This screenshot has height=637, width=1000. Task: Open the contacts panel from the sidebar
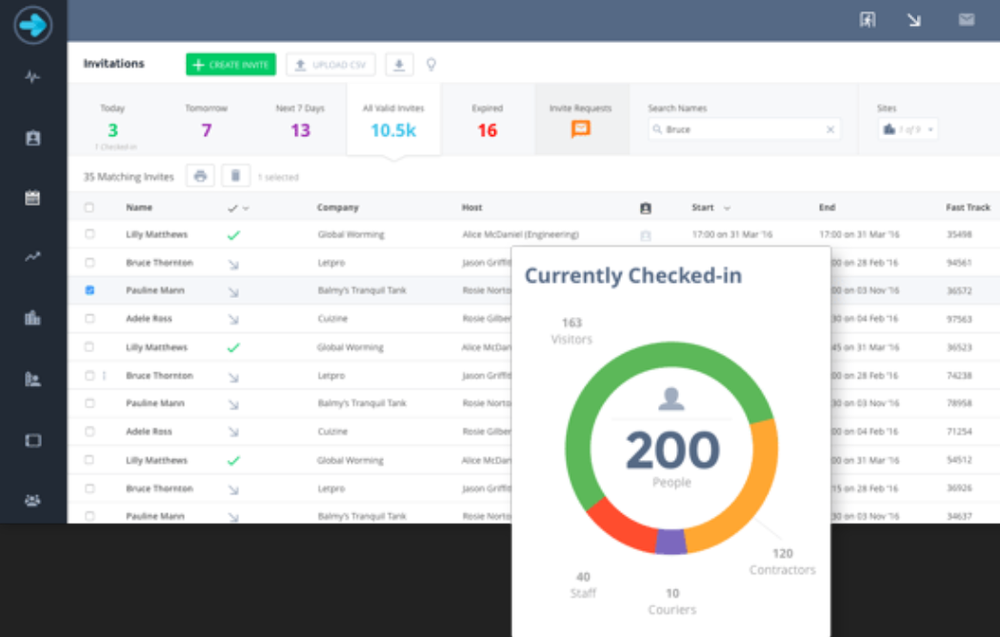[x=31, y=136]
